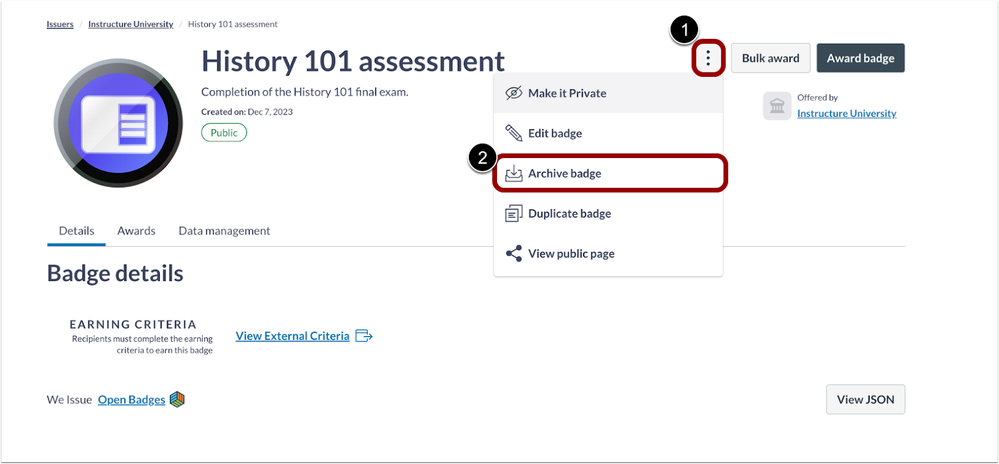Screen dimensions: 999x464
Task: Choose Duplicate badge from the menu
Action: point(569,213)
